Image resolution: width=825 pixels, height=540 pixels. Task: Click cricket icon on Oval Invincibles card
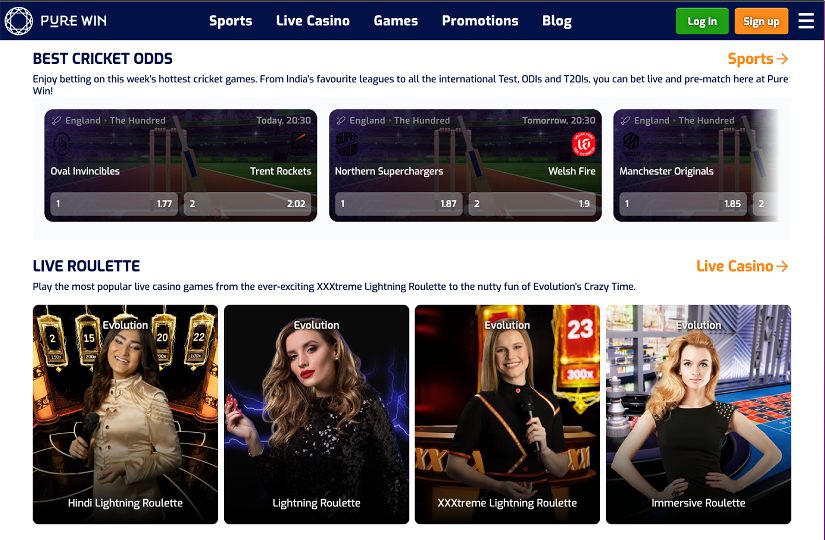pyautogui.click(x=56, y=121)
